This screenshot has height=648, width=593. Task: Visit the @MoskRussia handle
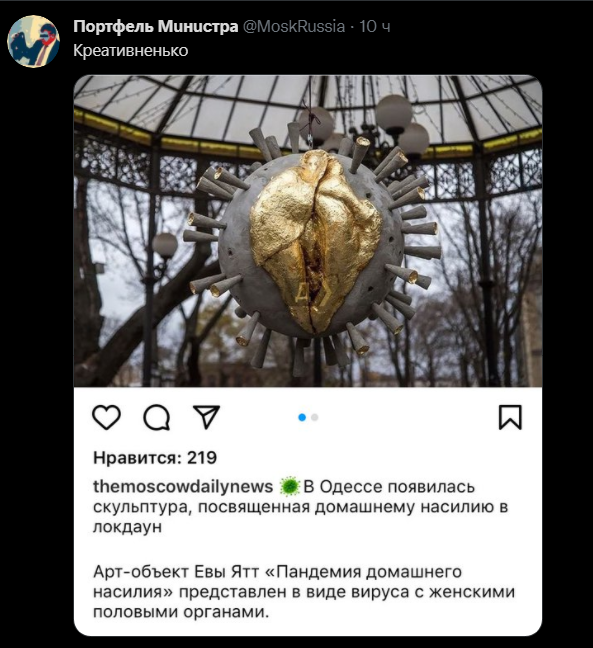point(294,26)
